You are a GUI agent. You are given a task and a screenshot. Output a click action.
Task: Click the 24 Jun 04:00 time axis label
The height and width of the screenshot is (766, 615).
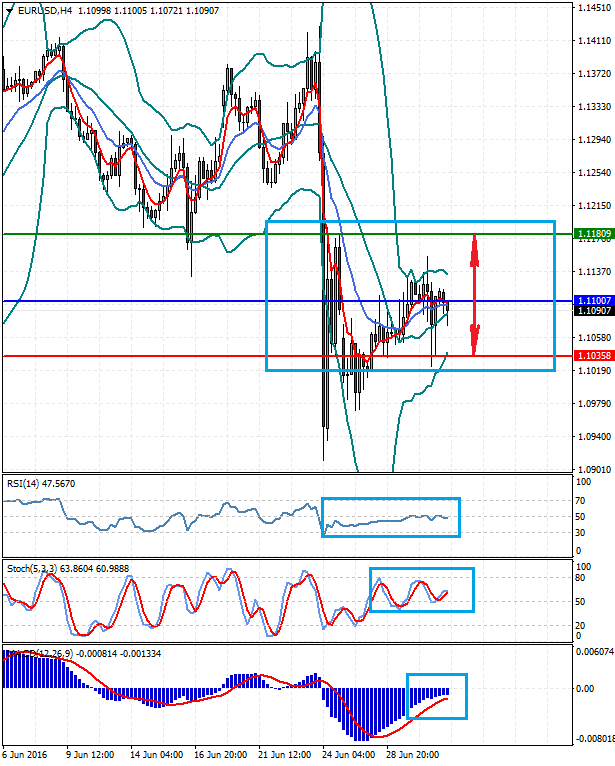[350, 755]
